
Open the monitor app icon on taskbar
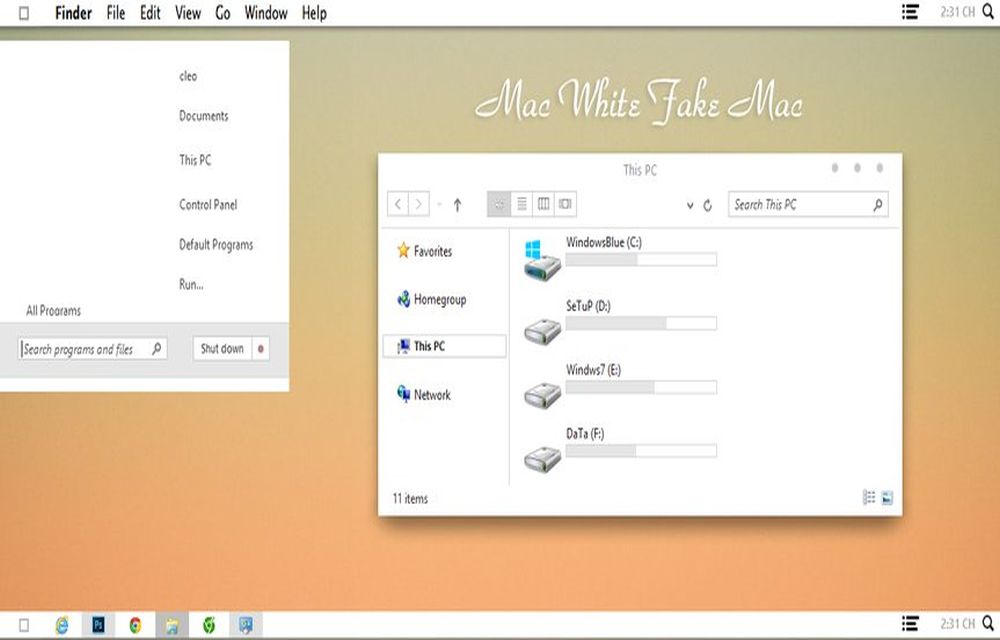[x=246, y=625]
